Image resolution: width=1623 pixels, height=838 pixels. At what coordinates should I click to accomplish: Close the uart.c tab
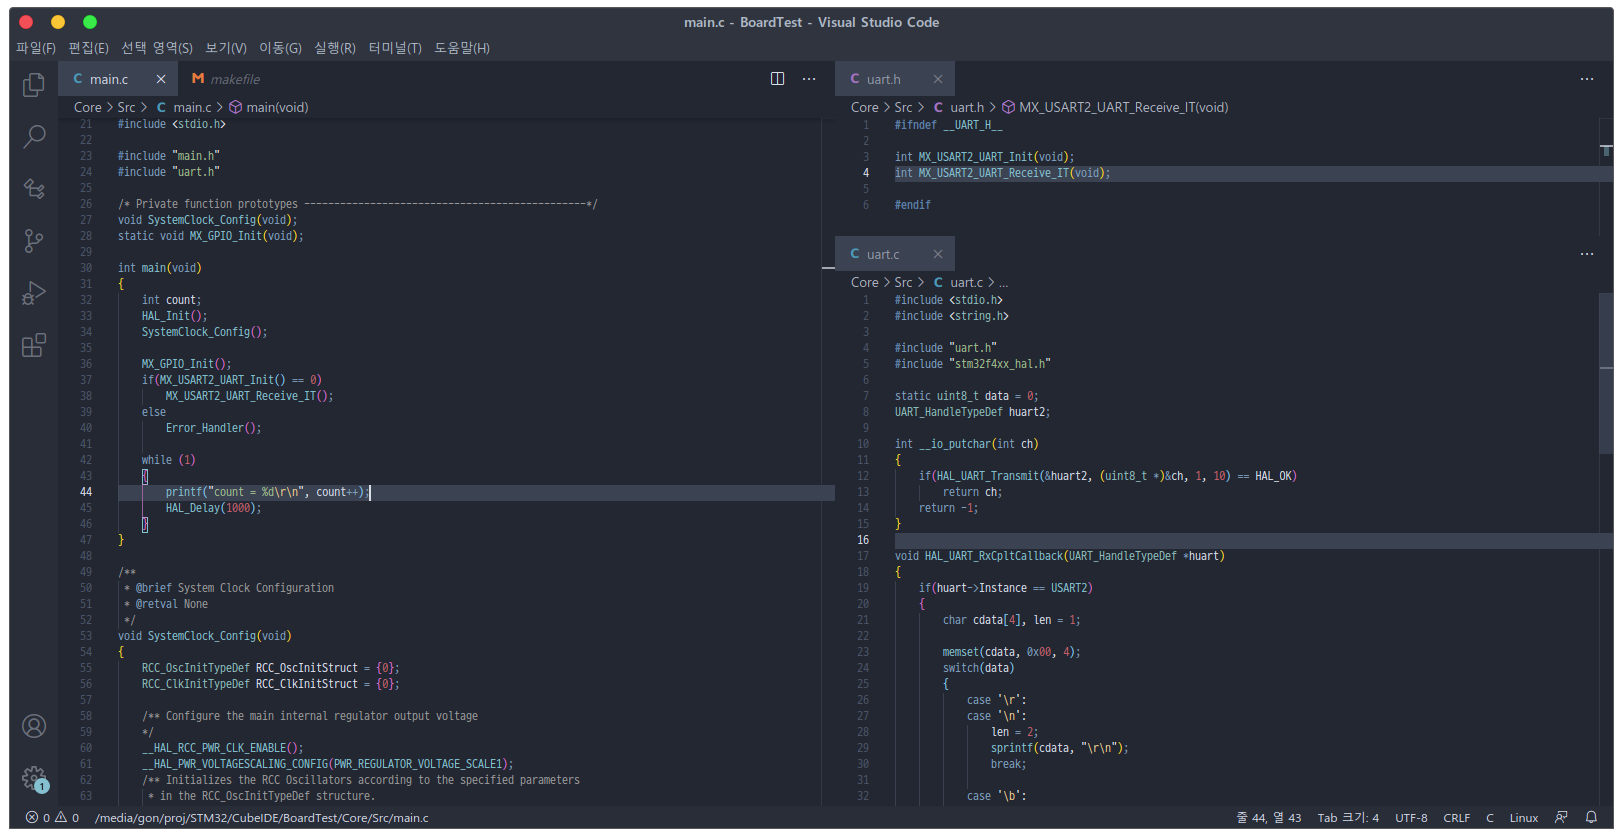[938, 254]
